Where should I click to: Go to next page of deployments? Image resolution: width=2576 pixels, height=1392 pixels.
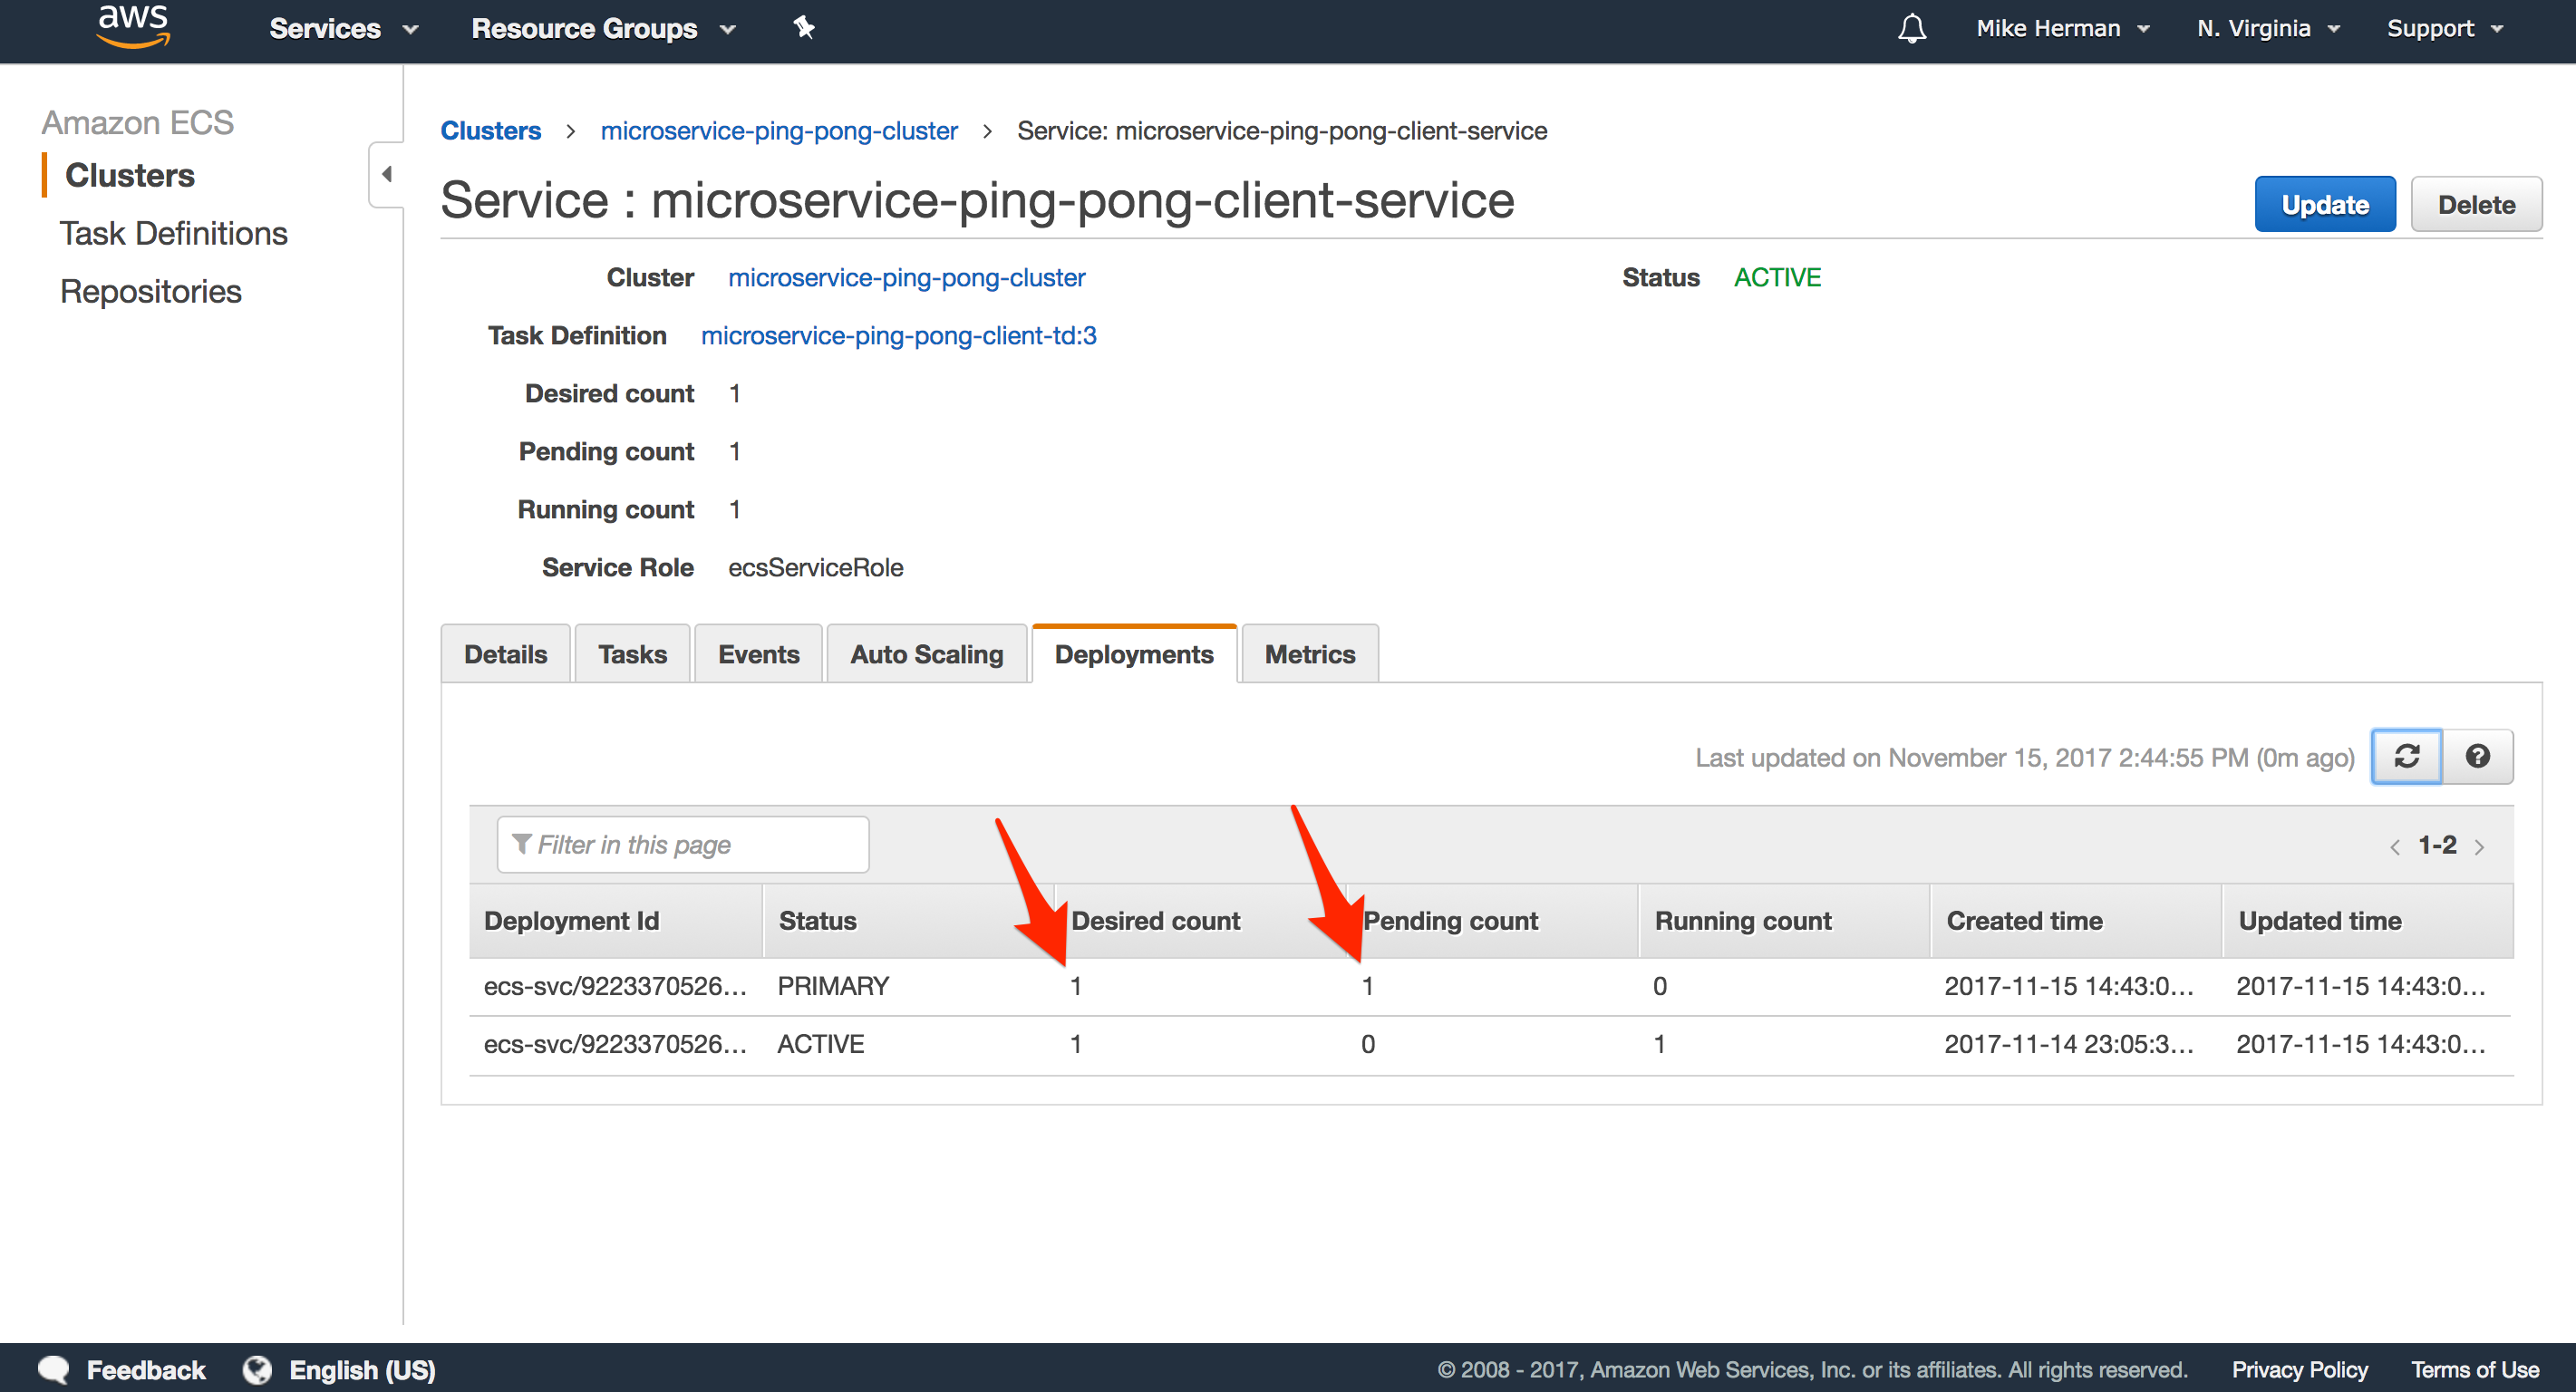[x=2479, y=847]
